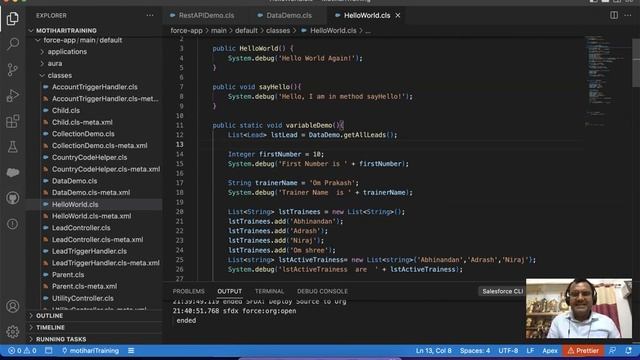Open the Run and Debug view
640x360 pixels.
pos(13,96)
